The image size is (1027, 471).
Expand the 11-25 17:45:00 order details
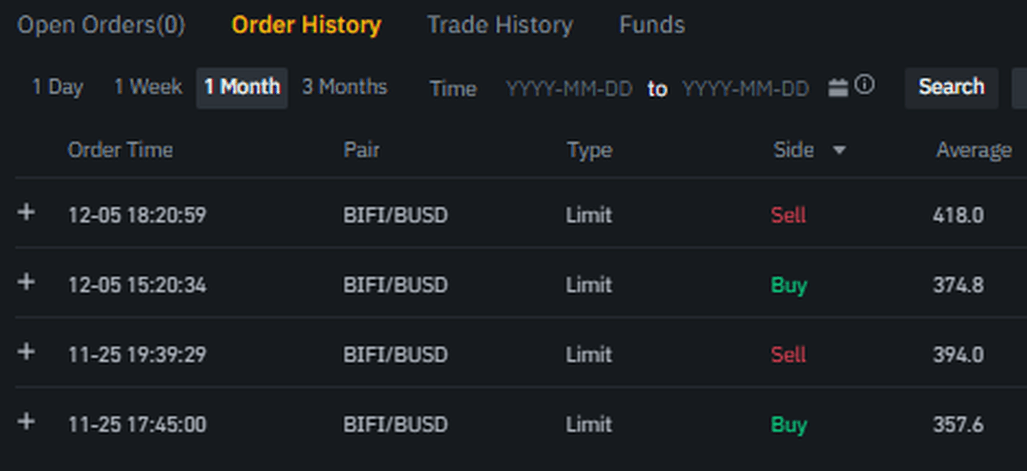point(27,422)
